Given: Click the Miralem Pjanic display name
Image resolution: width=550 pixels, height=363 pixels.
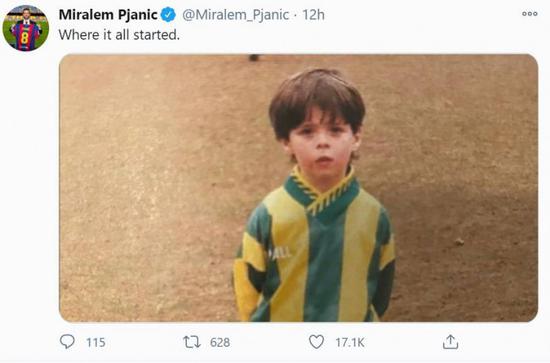Looking at the screenshot, I should click(108, 15).
